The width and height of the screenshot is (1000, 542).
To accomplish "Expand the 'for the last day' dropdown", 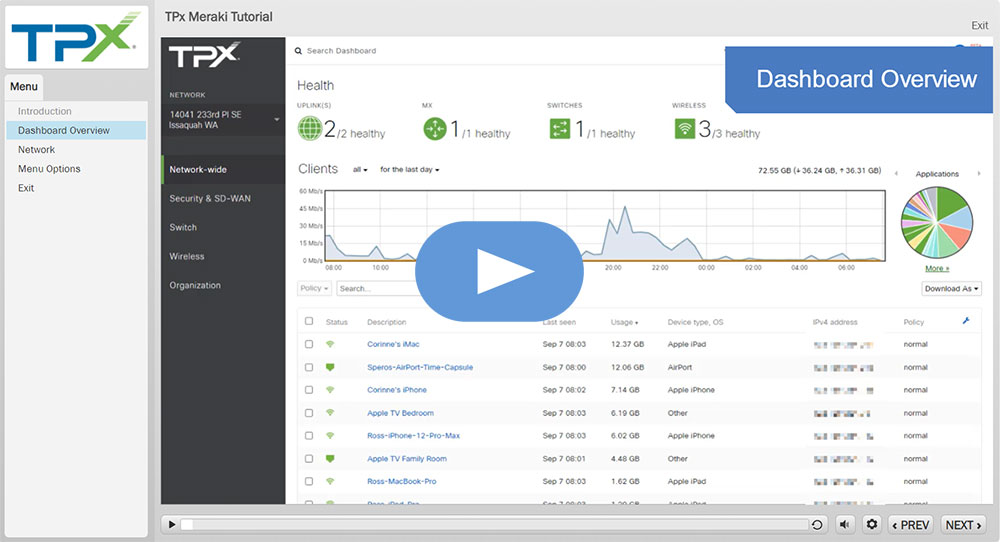I will pos(409,170).
